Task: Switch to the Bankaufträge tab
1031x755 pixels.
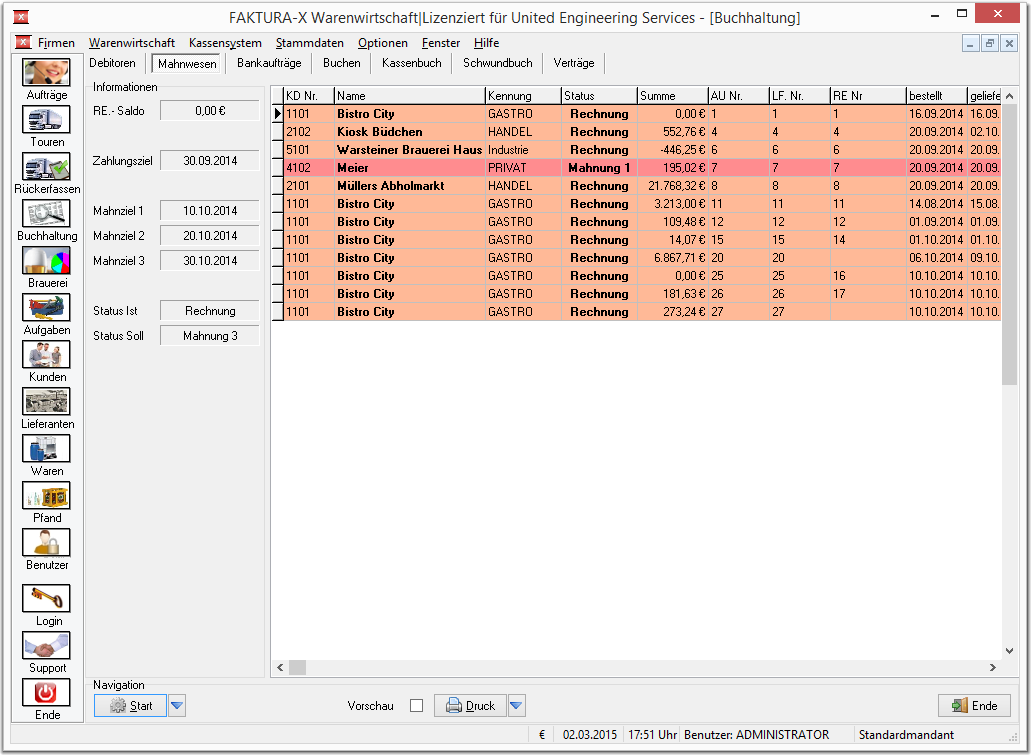Action: 269,63
